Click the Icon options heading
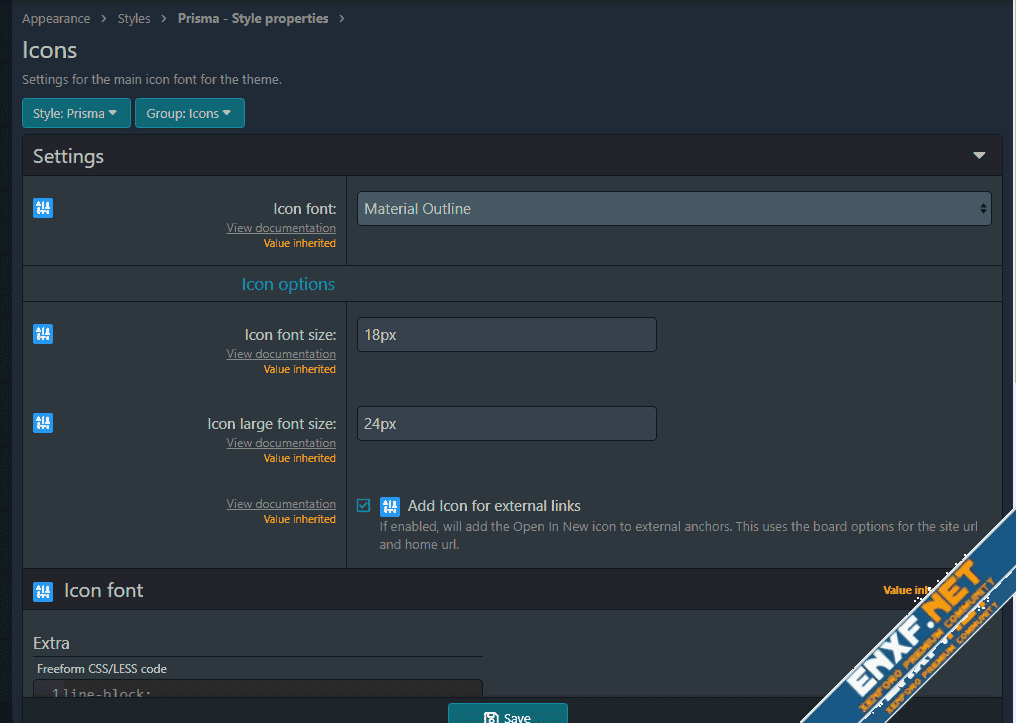1016x723 pixels. [x=288, y=284]
